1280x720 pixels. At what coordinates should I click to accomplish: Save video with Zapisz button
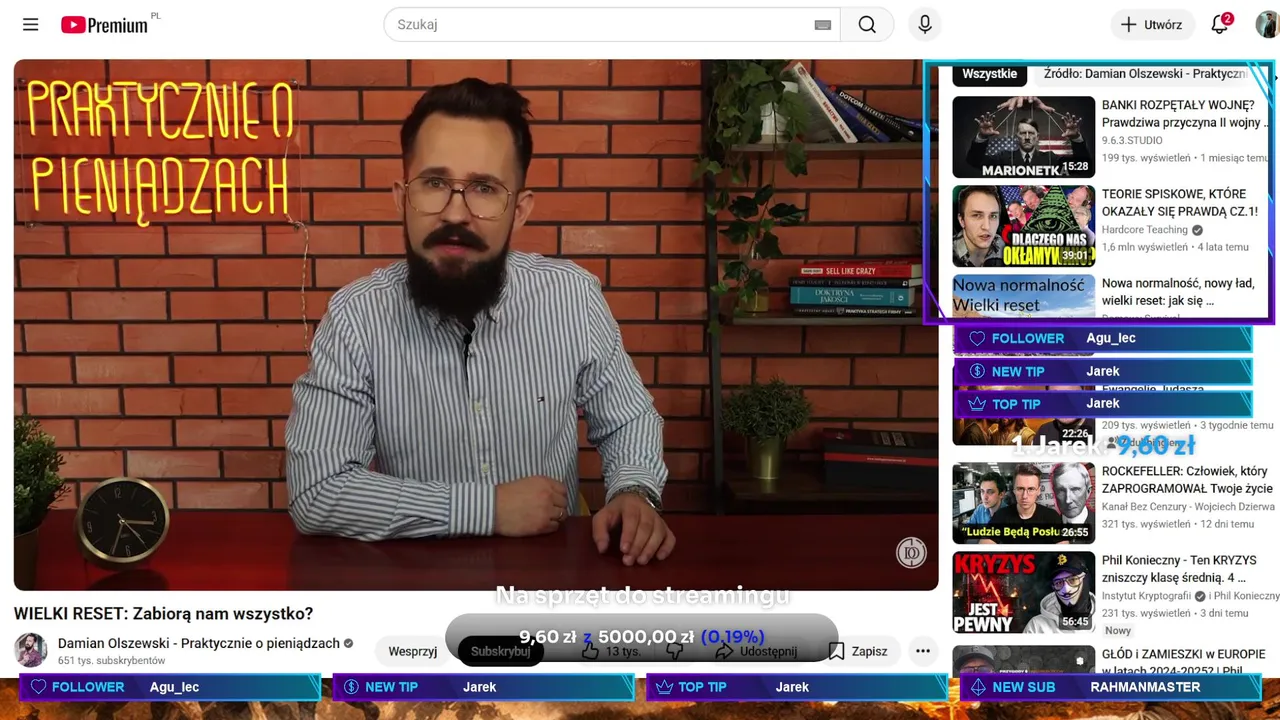(x=858, y=651)
